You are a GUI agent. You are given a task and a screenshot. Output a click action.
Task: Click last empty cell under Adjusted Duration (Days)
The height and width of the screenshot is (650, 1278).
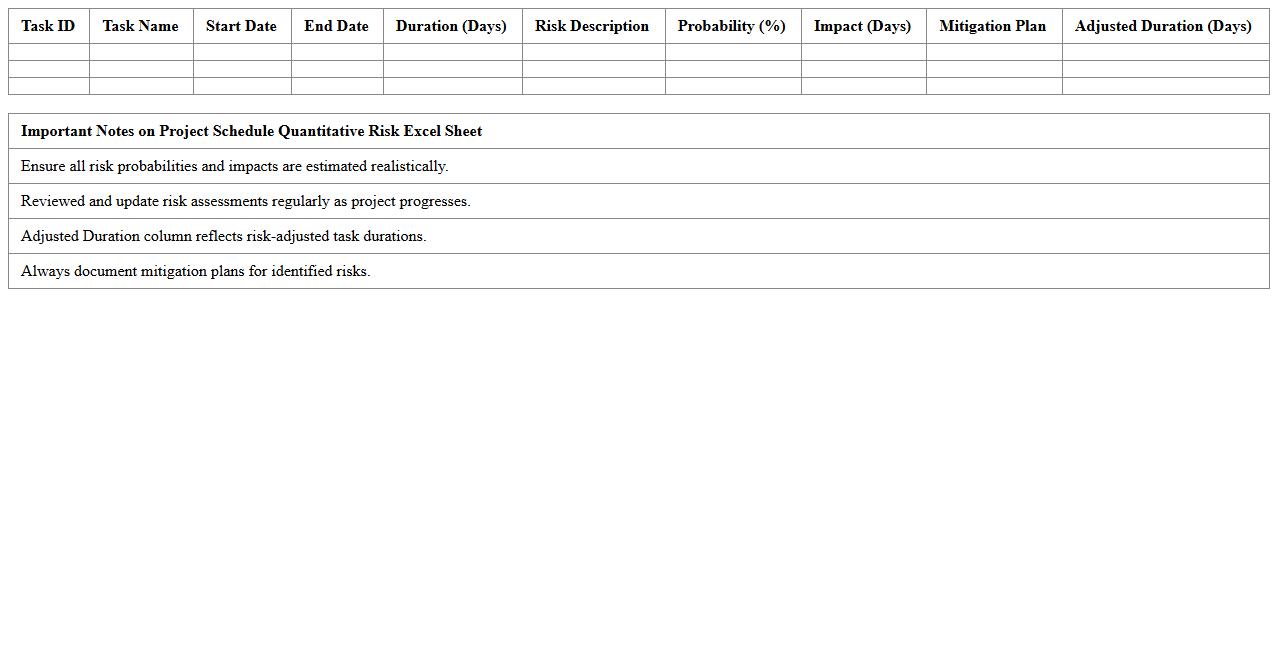pyautogui.click(x=1165, y=86)
